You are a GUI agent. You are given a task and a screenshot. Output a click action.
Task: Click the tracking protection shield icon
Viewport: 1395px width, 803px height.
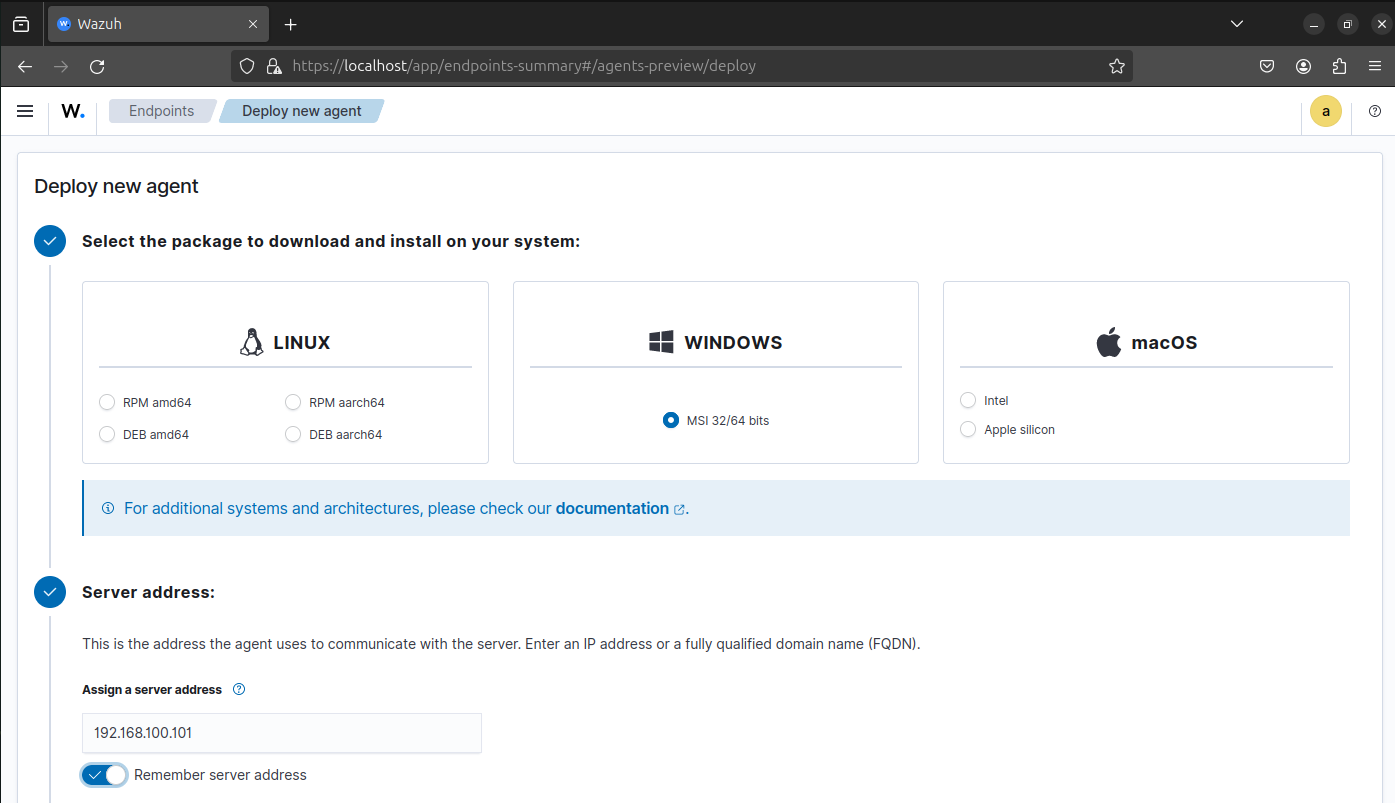tap(248, 66)
